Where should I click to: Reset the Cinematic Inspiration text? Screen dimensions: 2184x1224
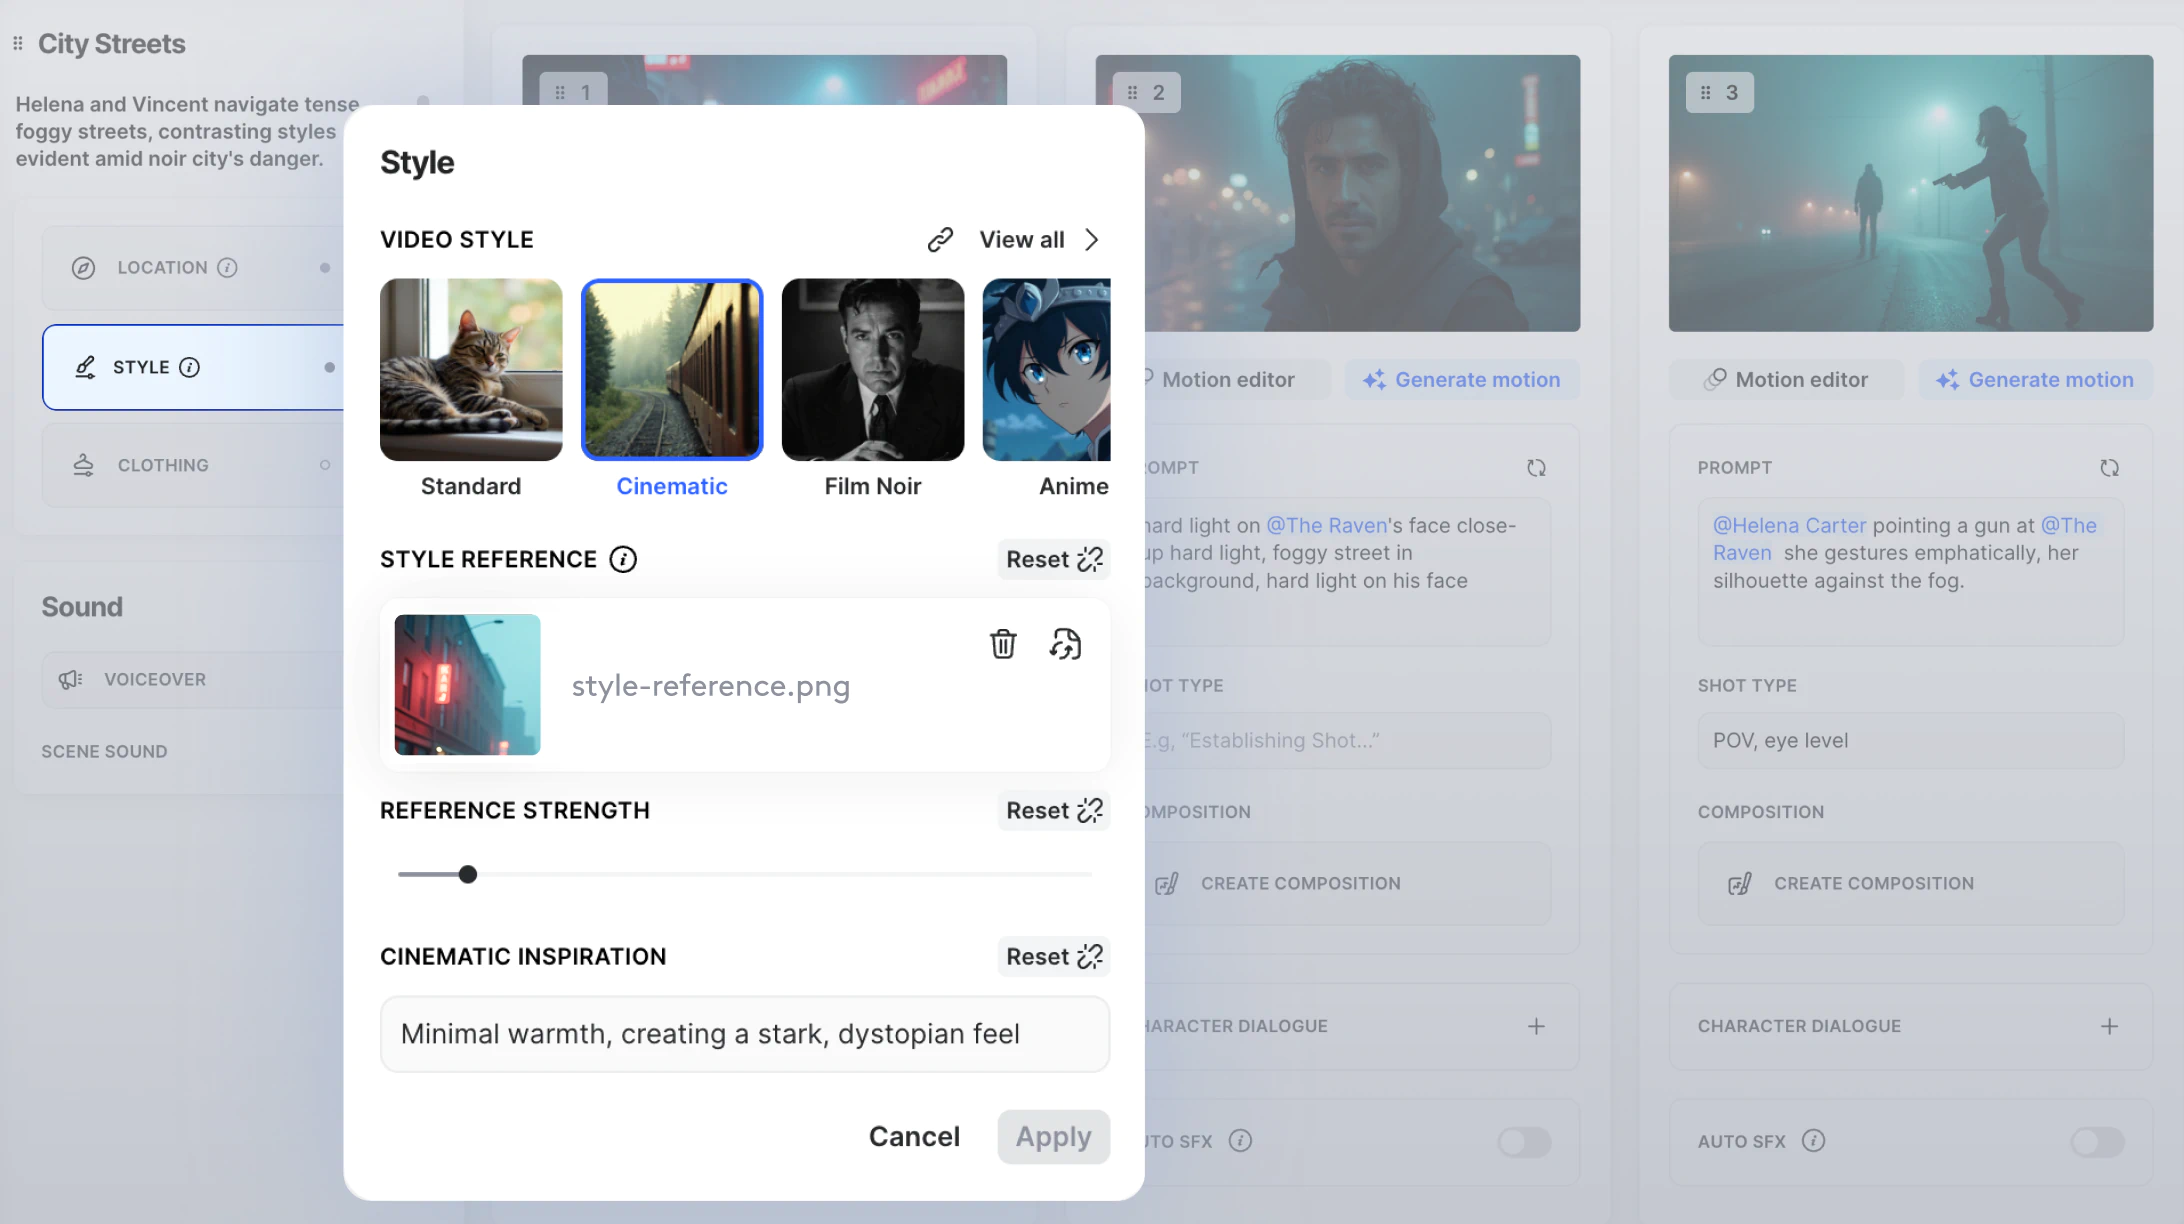(1054, 956)
